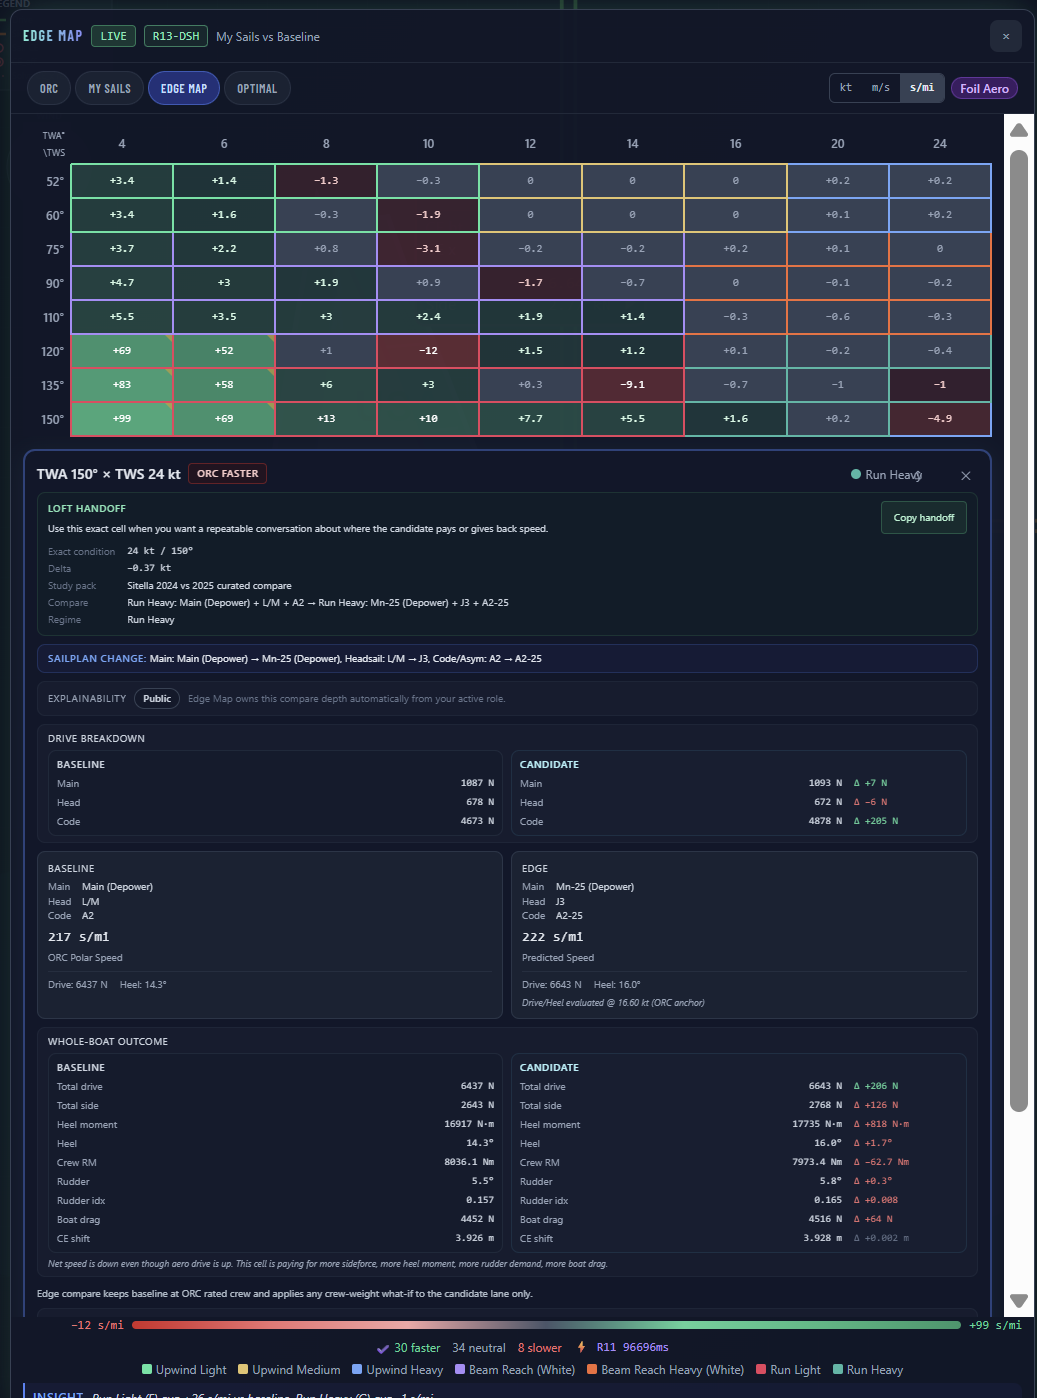The width and height of the screenshot is (1037, 1398).
Task: Click the checkmark icon beside 30 faster
Action: tap(382, 1348)
